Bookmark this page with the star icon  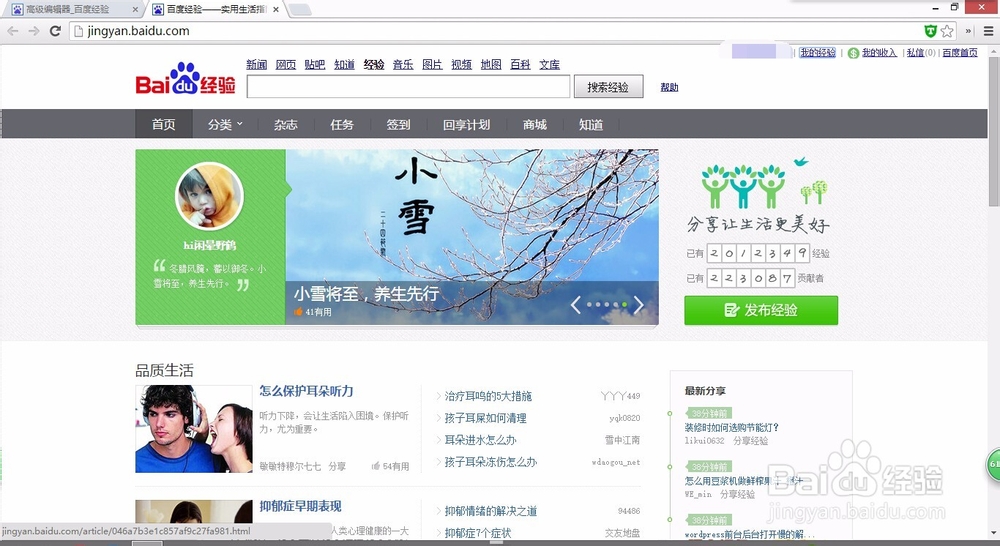(947, 31)
